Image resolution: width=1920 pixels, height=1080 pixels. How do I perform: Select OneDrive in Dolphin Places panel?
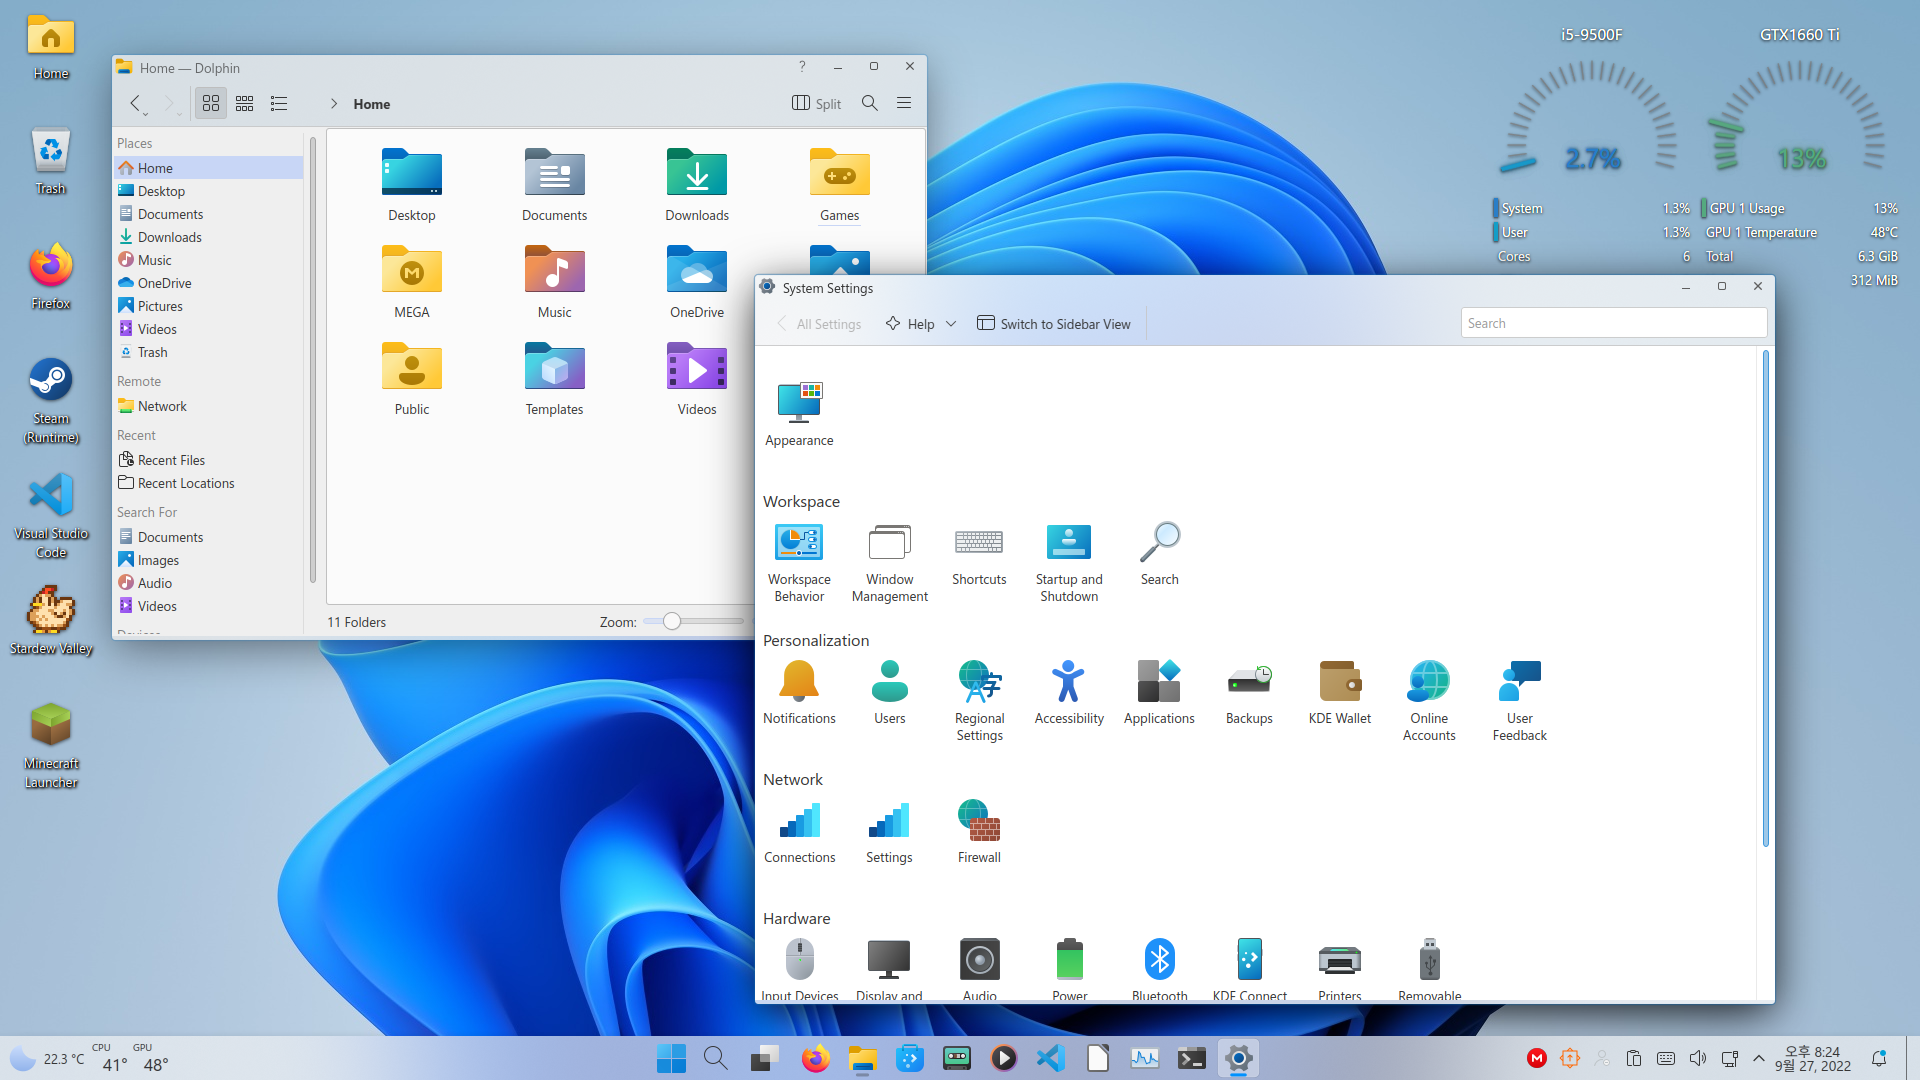(x=208, y=283)
